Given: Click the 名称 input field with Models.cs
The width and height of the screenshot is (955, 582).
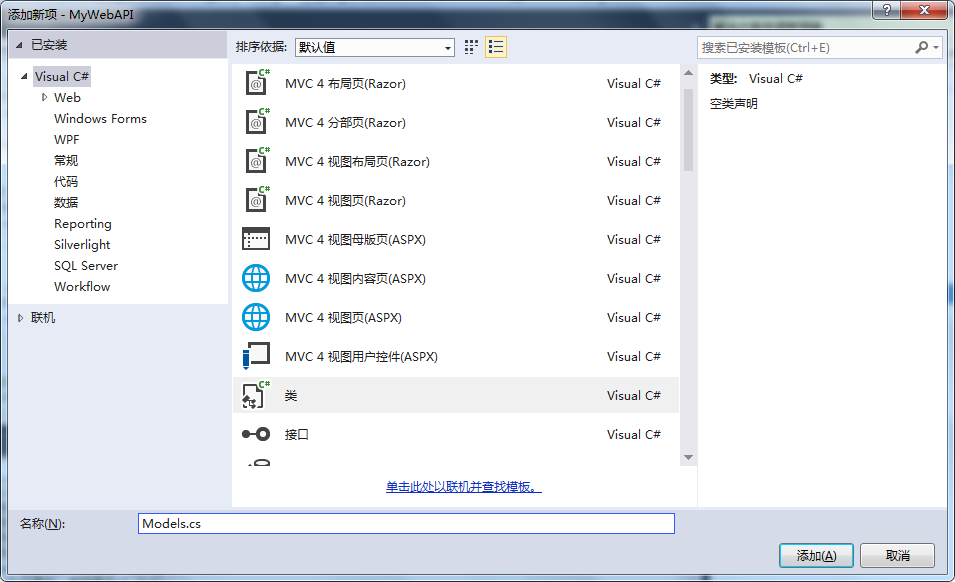Looking at the screenshot, I should tap(406, 524).
